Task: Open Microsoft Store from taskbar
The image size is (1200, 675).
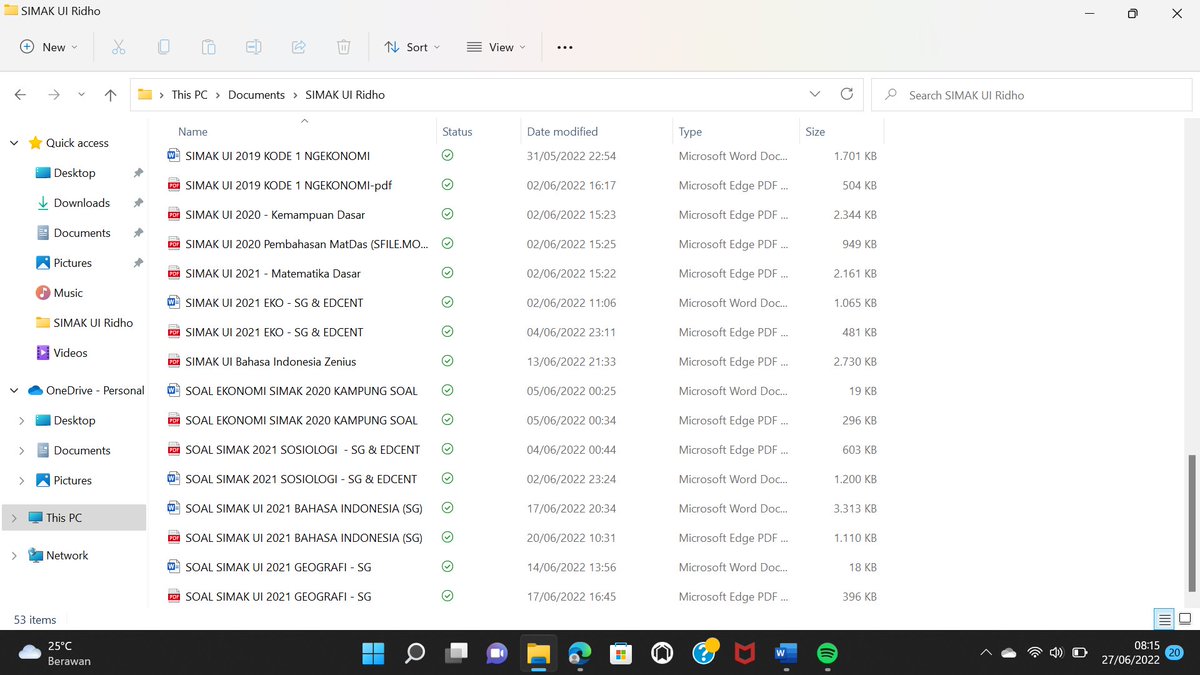Action: tap(620, 653)
